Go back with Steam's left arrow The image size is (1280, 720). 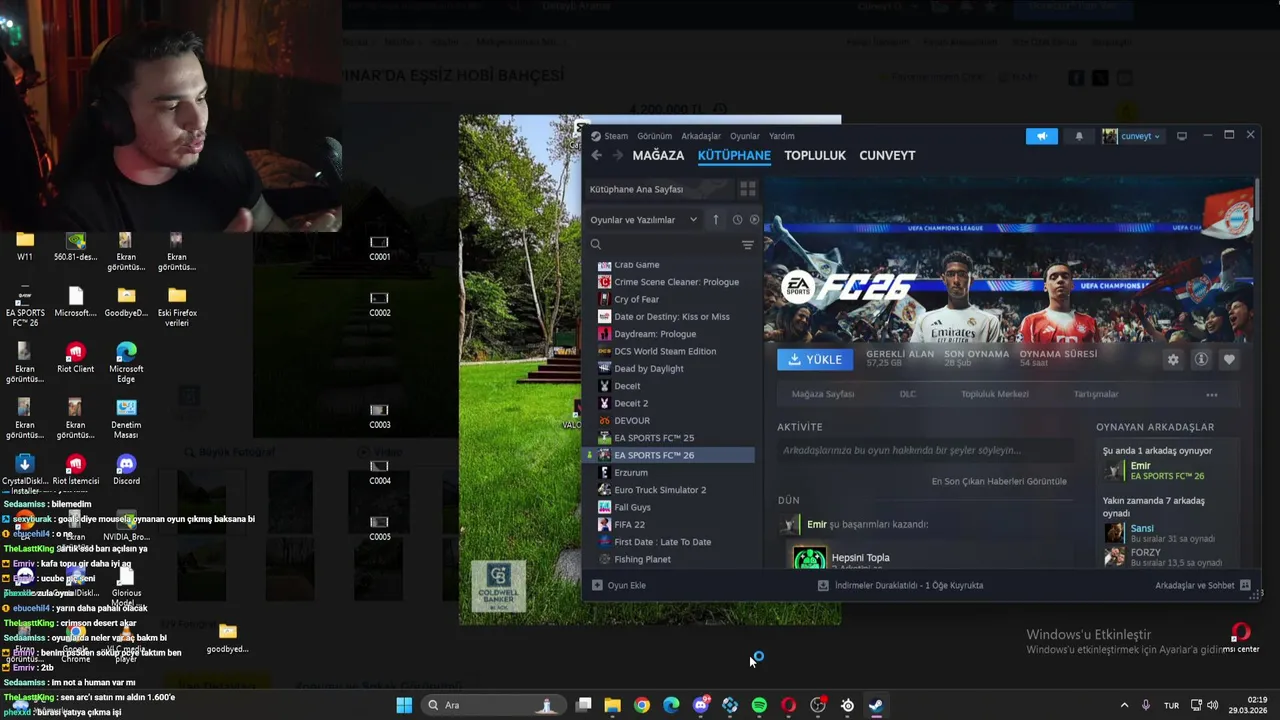point(596,155)
